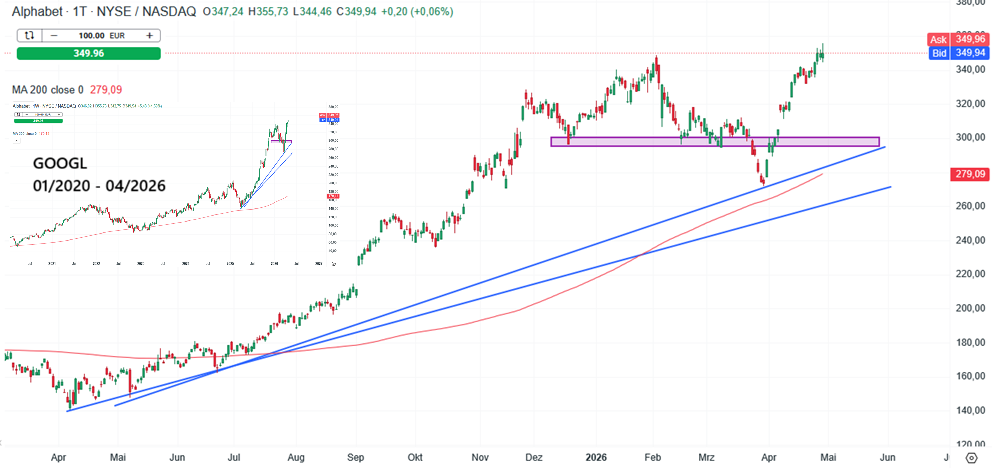
Task: Select the purple support zone rectangle
Action: (x=714, y=141)
